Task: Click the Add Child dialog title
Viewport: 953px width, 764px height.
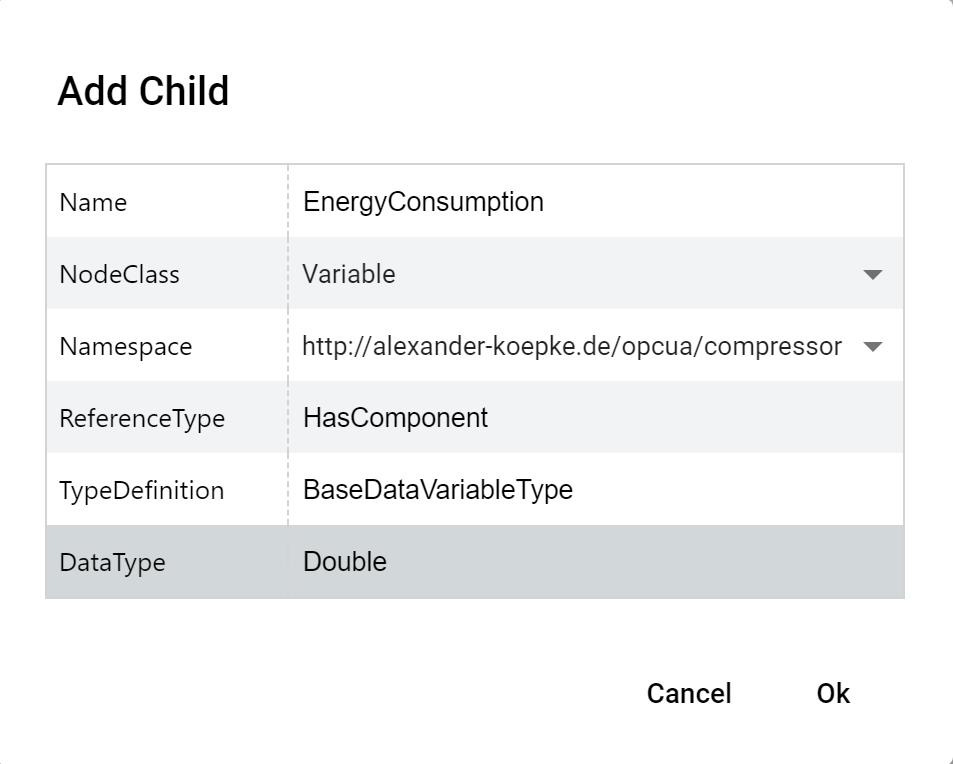Action: (143, 91)
